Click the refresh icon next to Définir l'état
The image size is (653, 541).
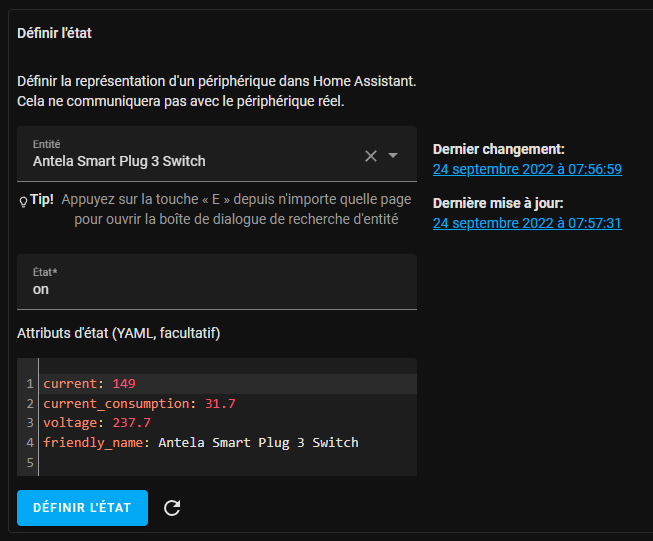[x=172, y=508]
